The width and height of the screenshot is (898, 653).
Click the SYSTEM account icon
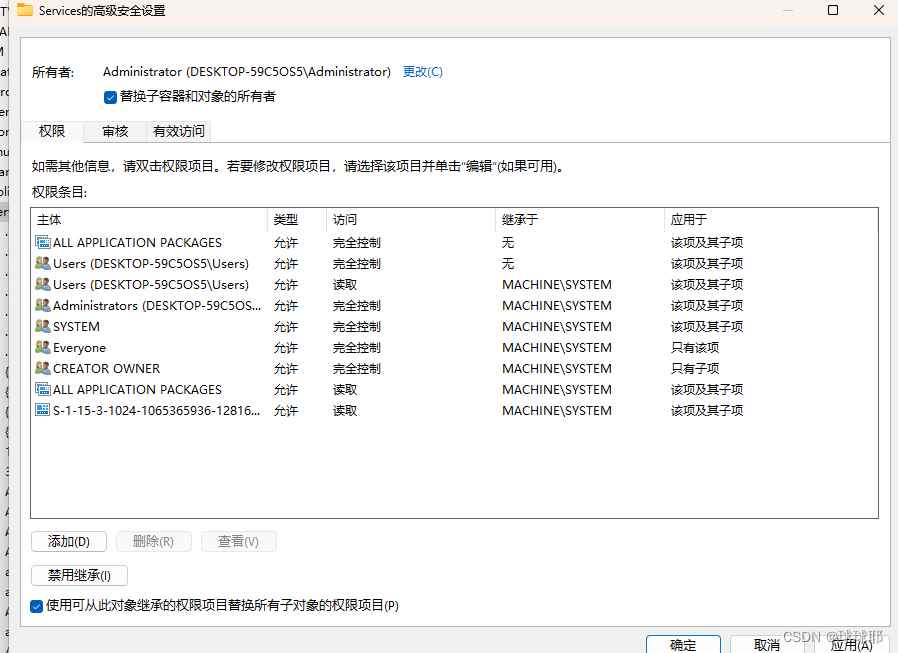43,326
